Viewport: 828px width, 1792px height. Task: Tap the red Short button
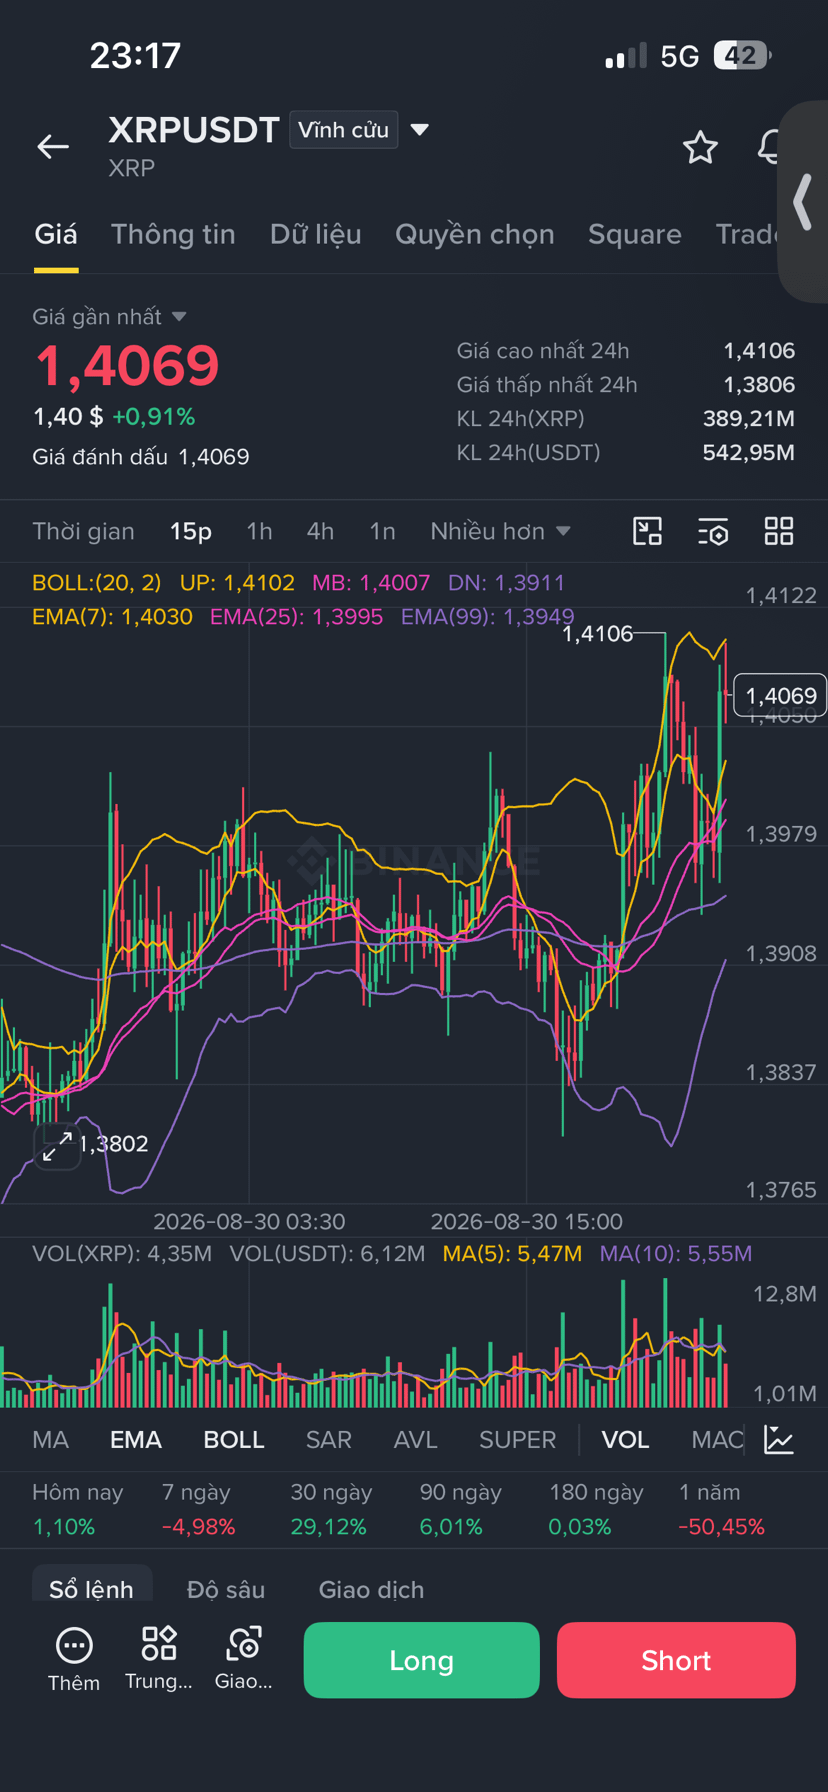click(x=676, y=1660)
